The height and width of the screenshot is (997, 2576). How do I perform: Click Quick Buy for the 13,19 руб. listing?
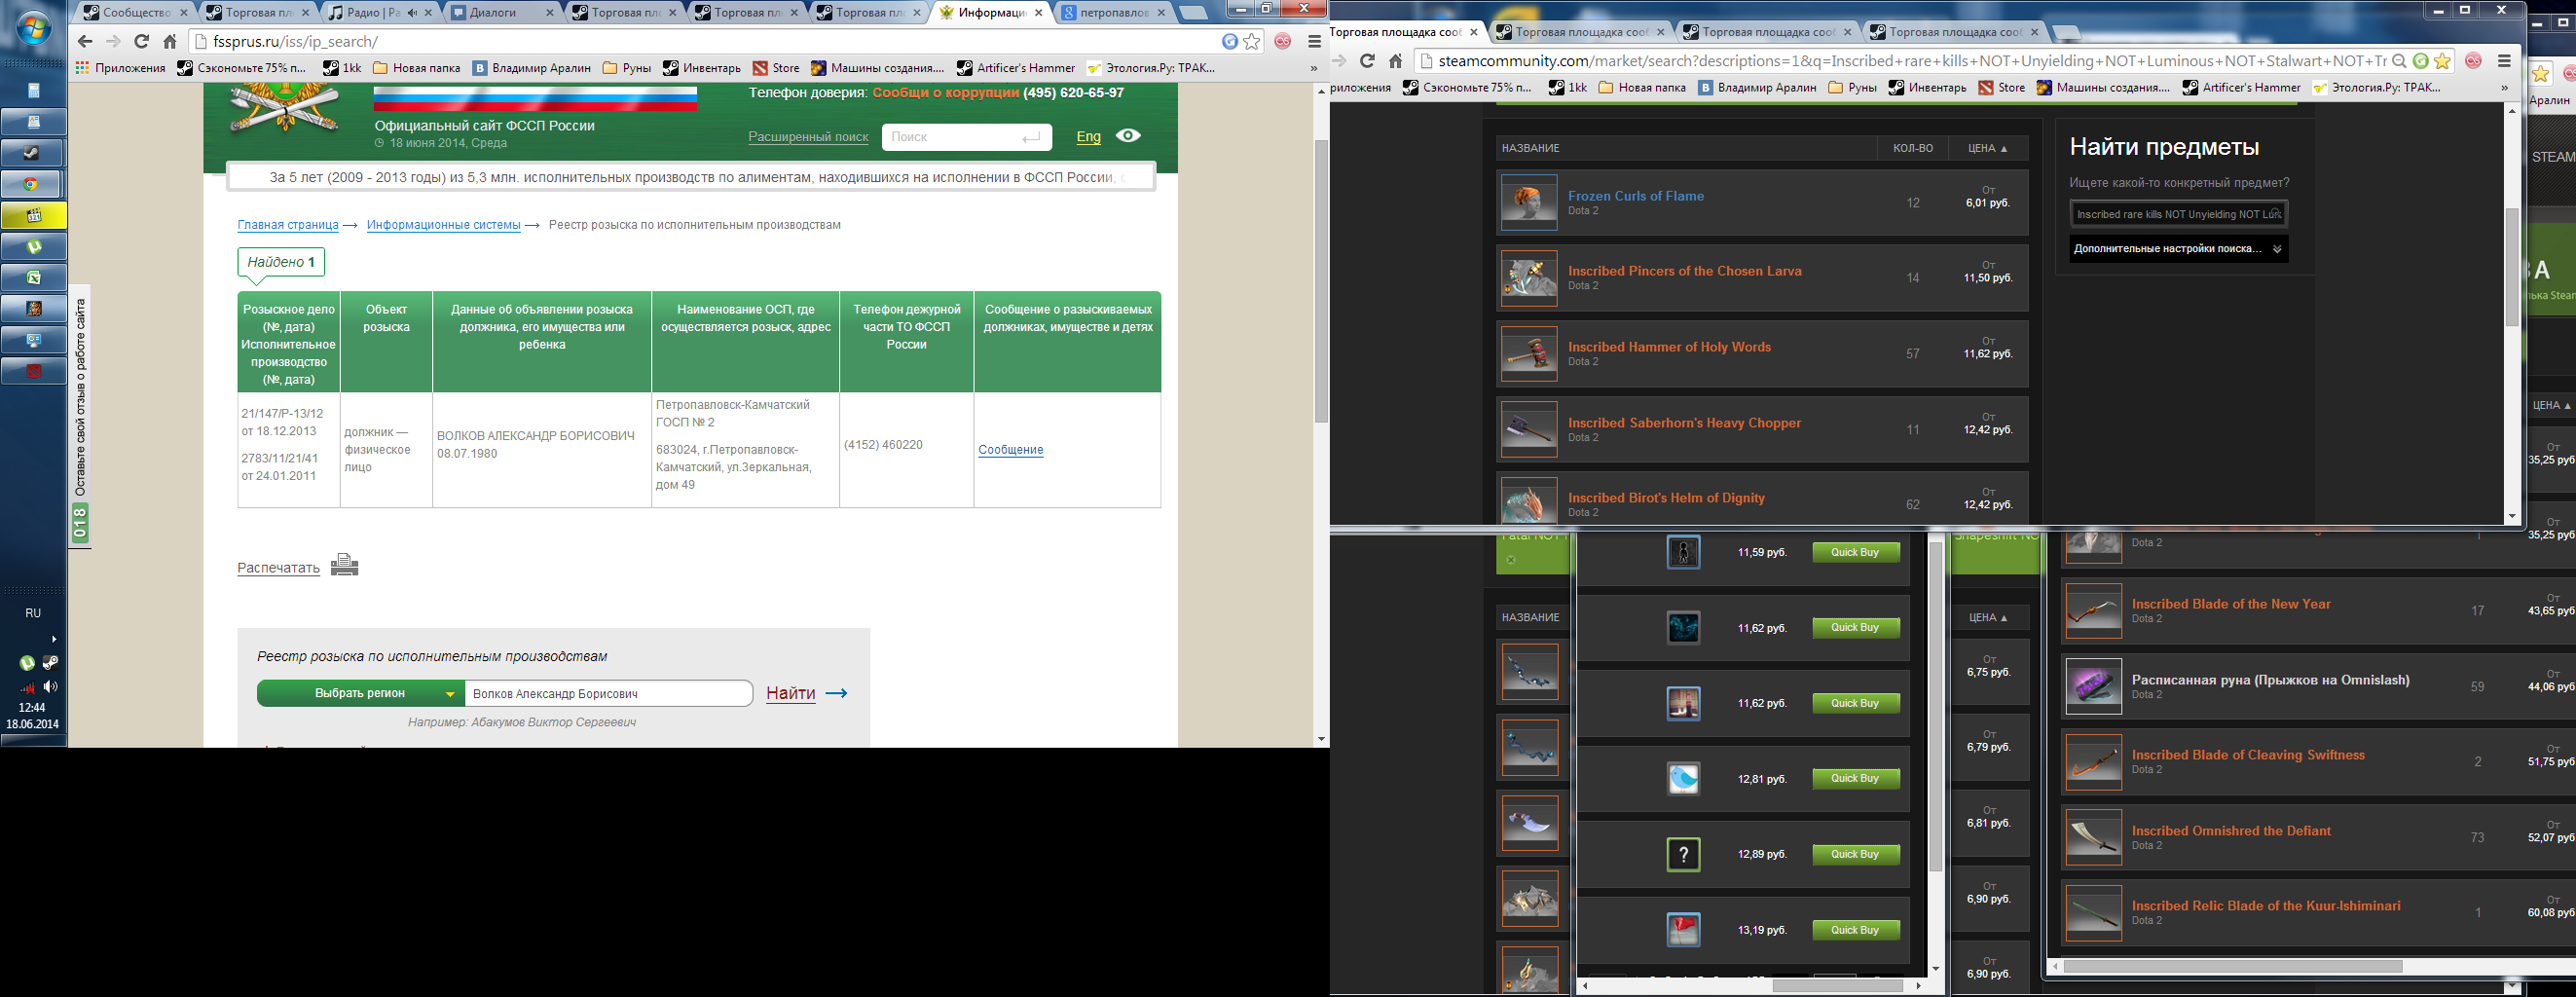coord(1855,930)
